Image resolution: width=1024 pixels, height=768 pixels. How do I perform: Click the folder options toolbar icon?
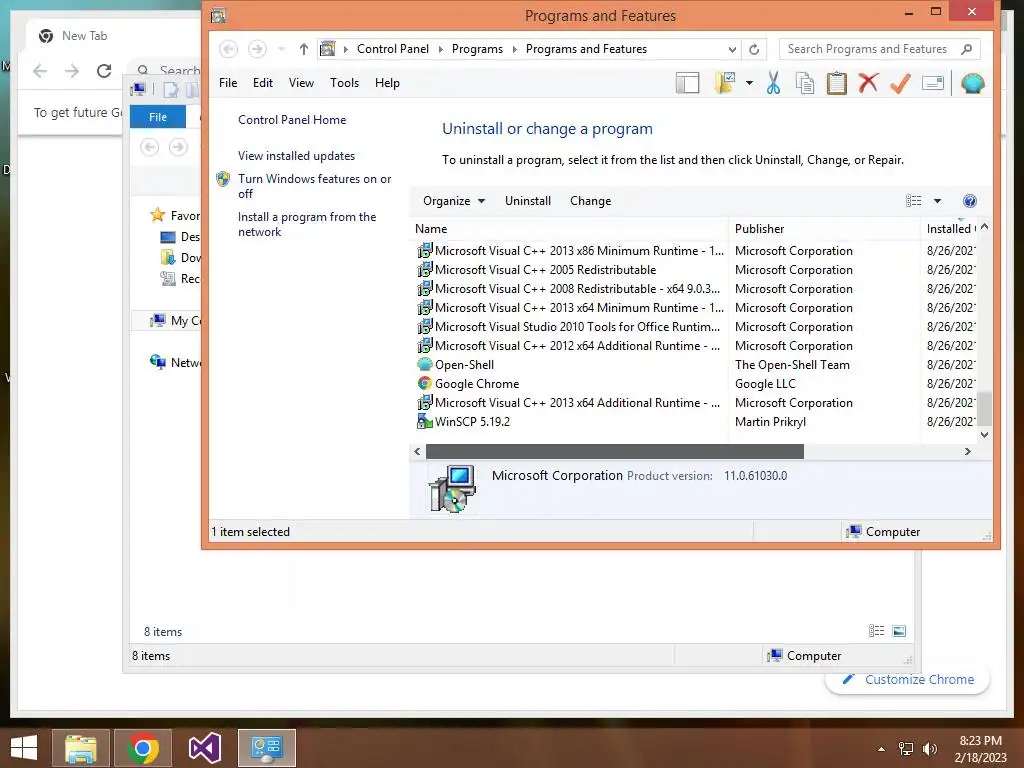[x=726, y=83]
